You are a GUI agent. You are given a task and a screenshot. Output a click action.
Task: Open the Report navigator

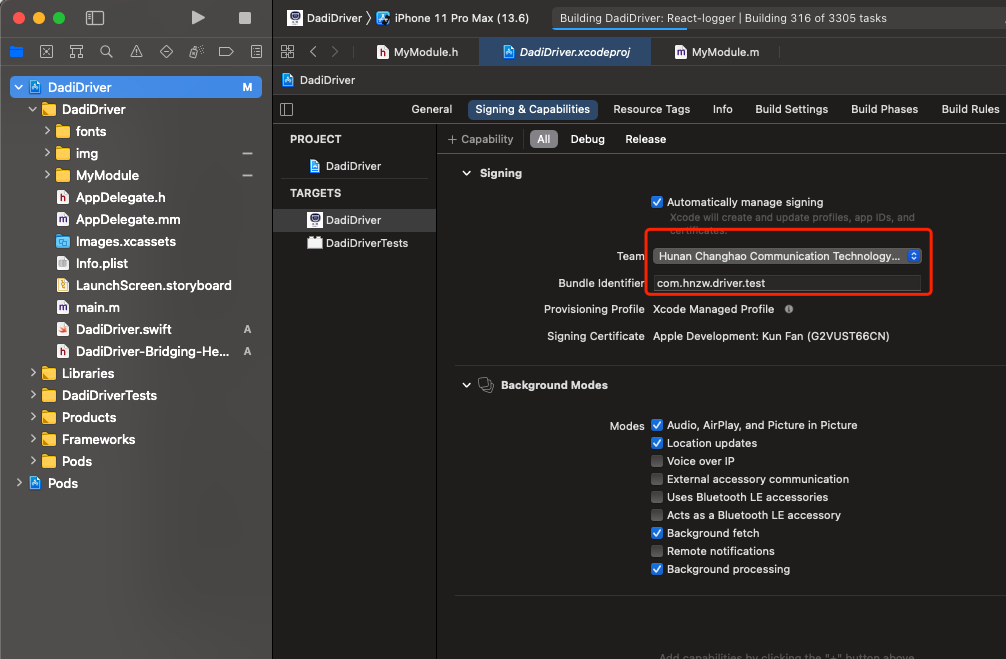(256, 52)
